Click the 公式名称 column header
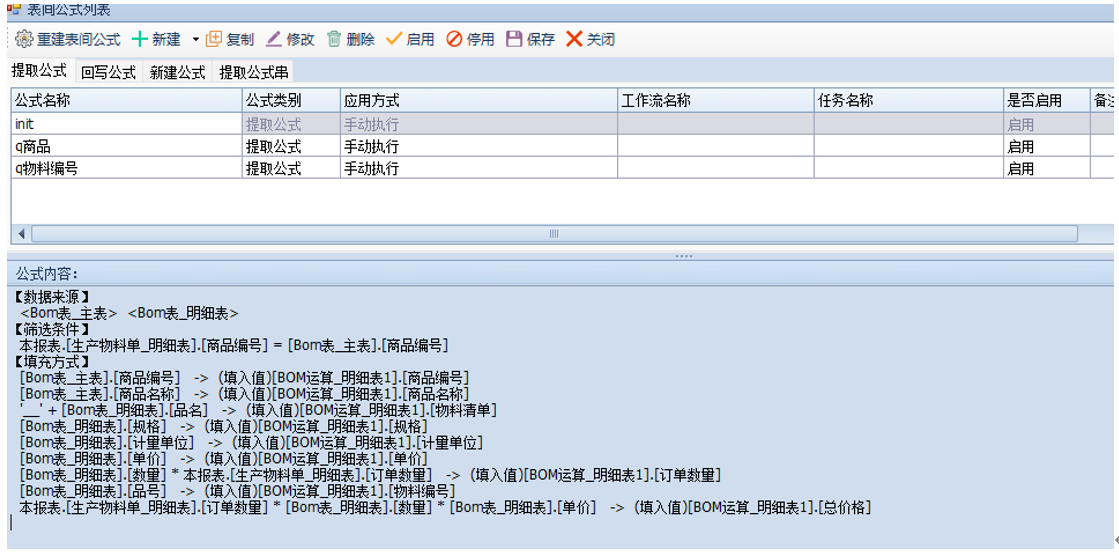The width and height of the screenshot is (1119, 556). click(x=126, y=101)
